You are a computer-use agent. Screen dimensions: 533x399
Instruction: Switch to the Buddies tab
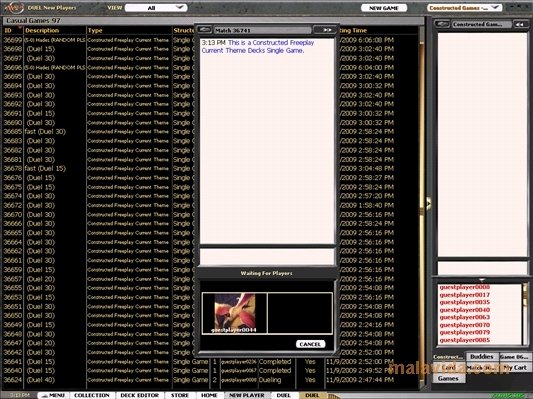tap(482, 357)
